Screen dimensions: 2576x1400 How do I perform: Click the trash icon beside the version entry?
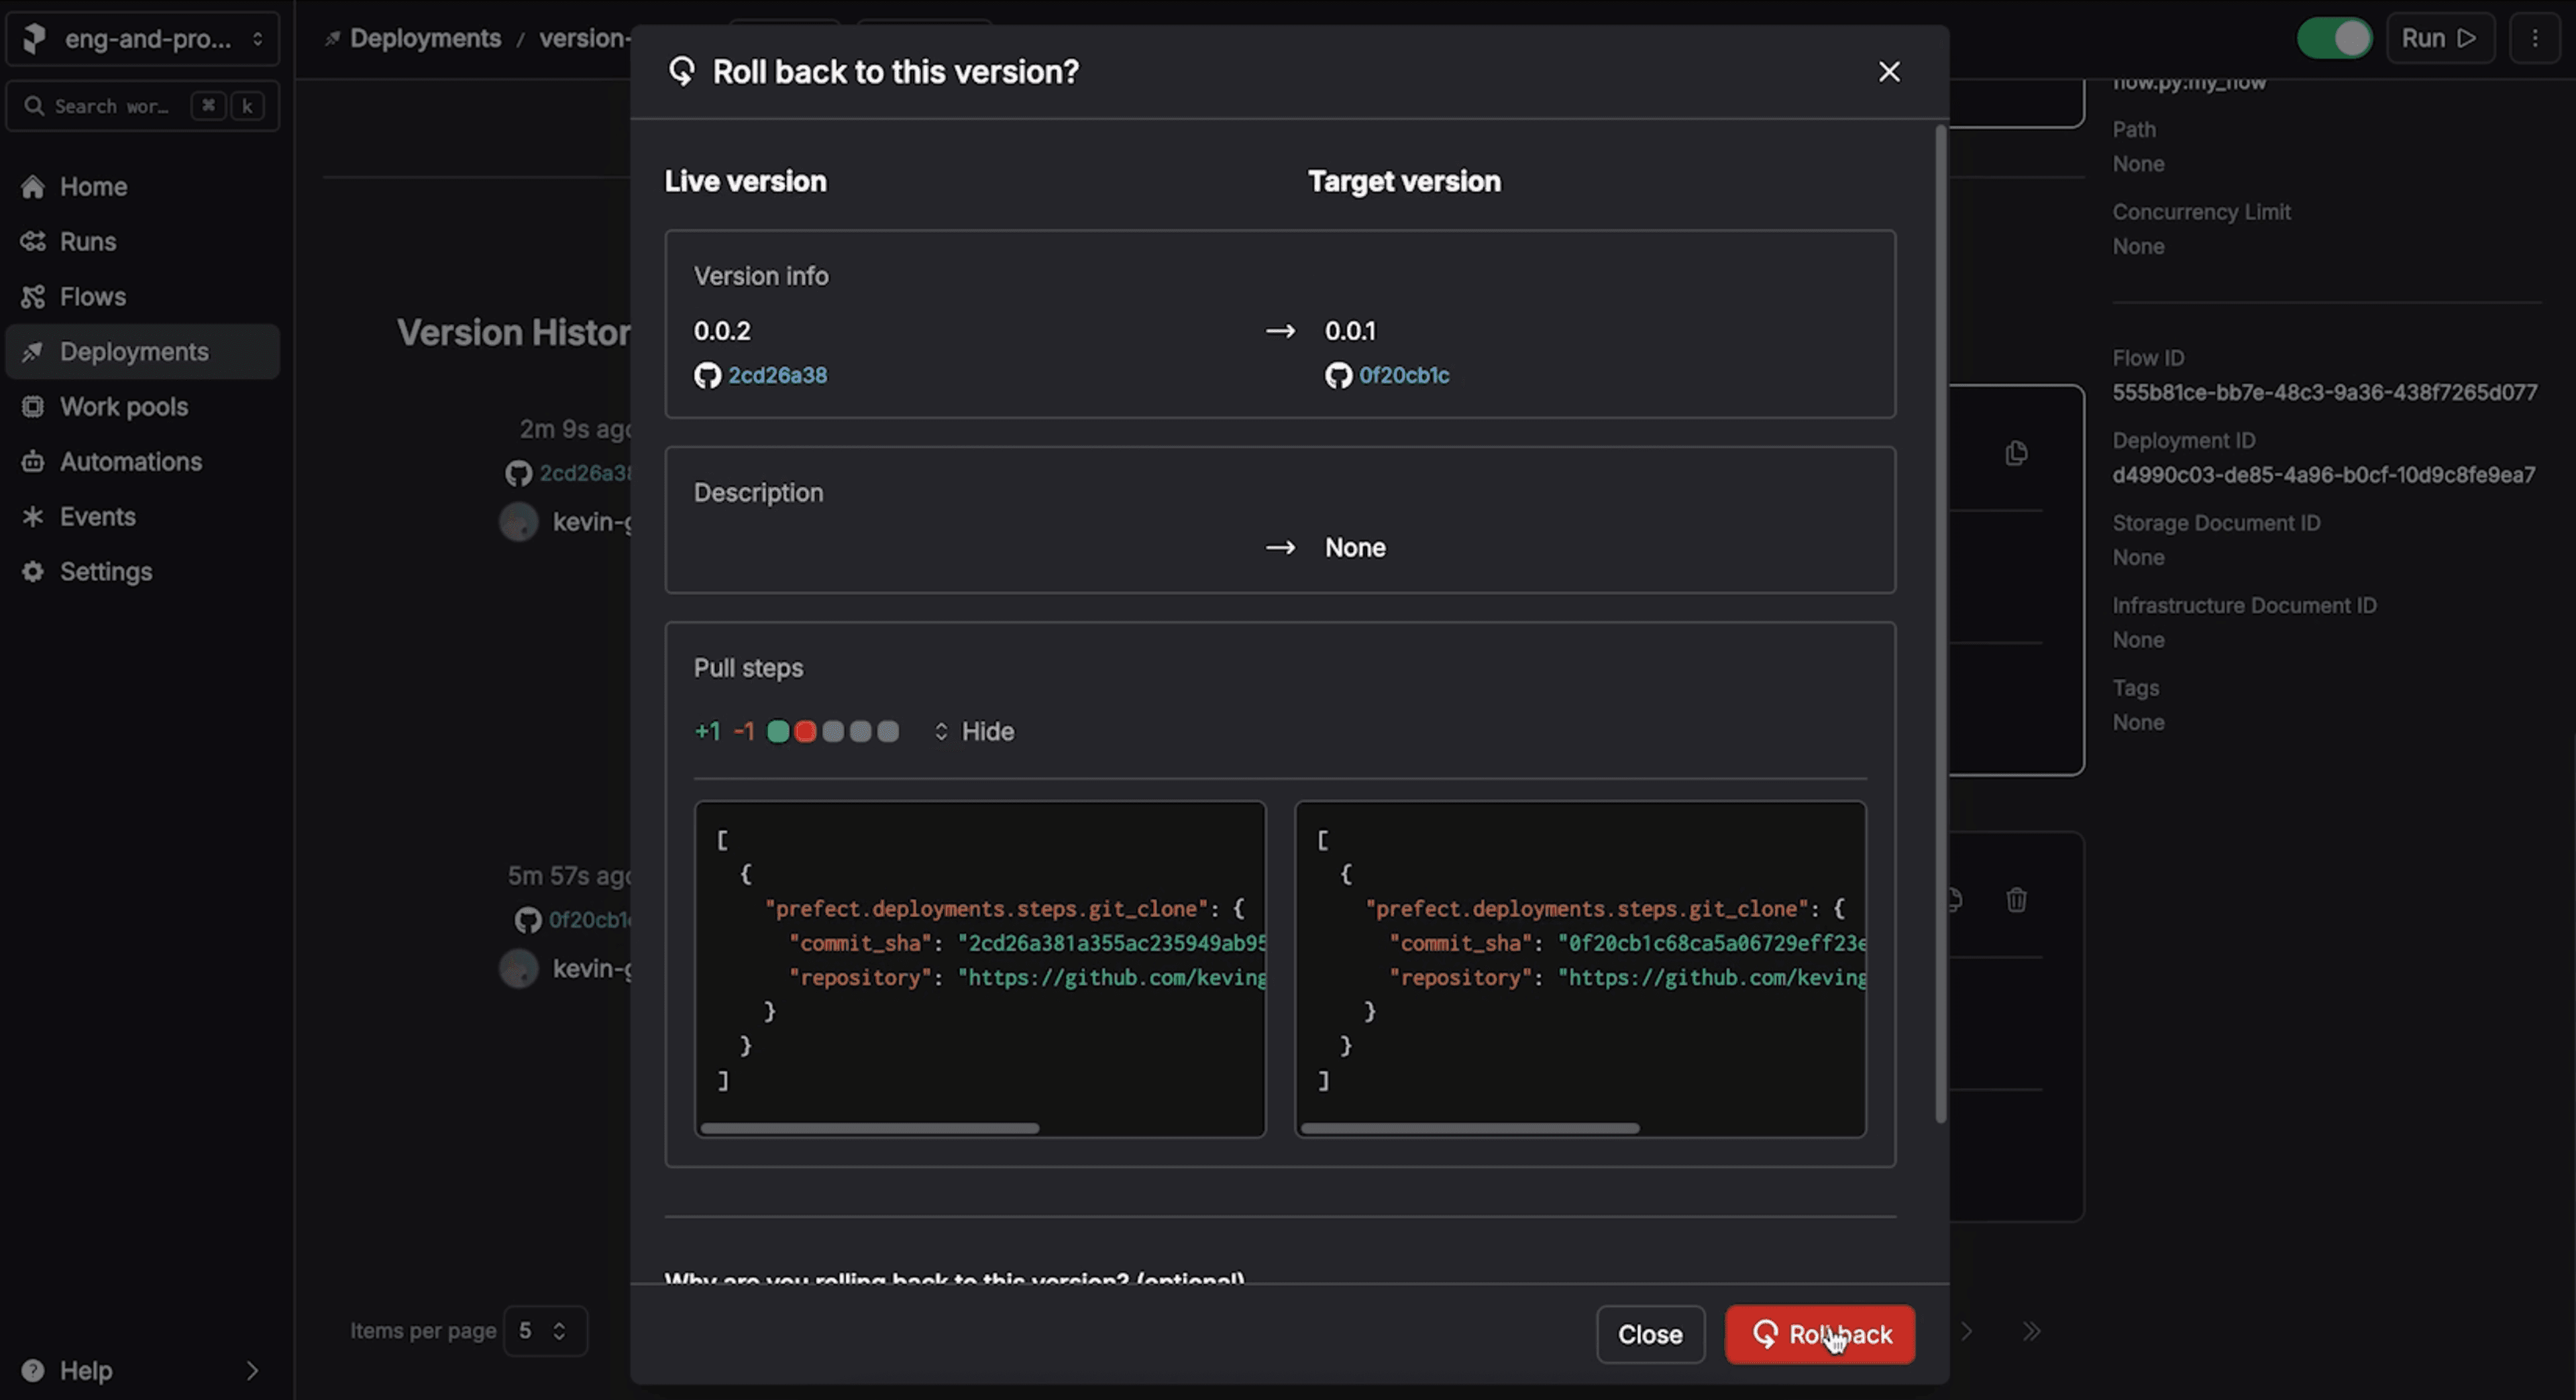(x=2016, y=900)
